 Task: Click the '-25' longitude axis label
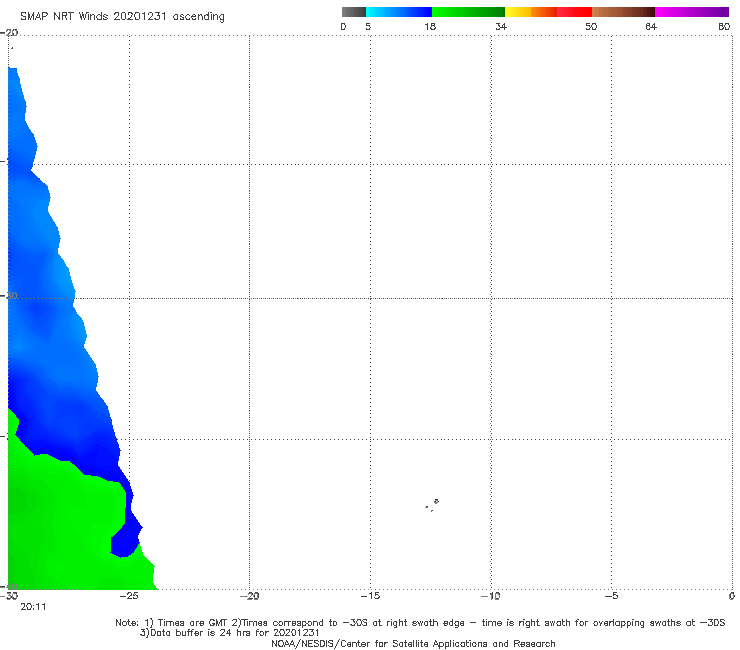pyautogui.click(x=129, y=596)
